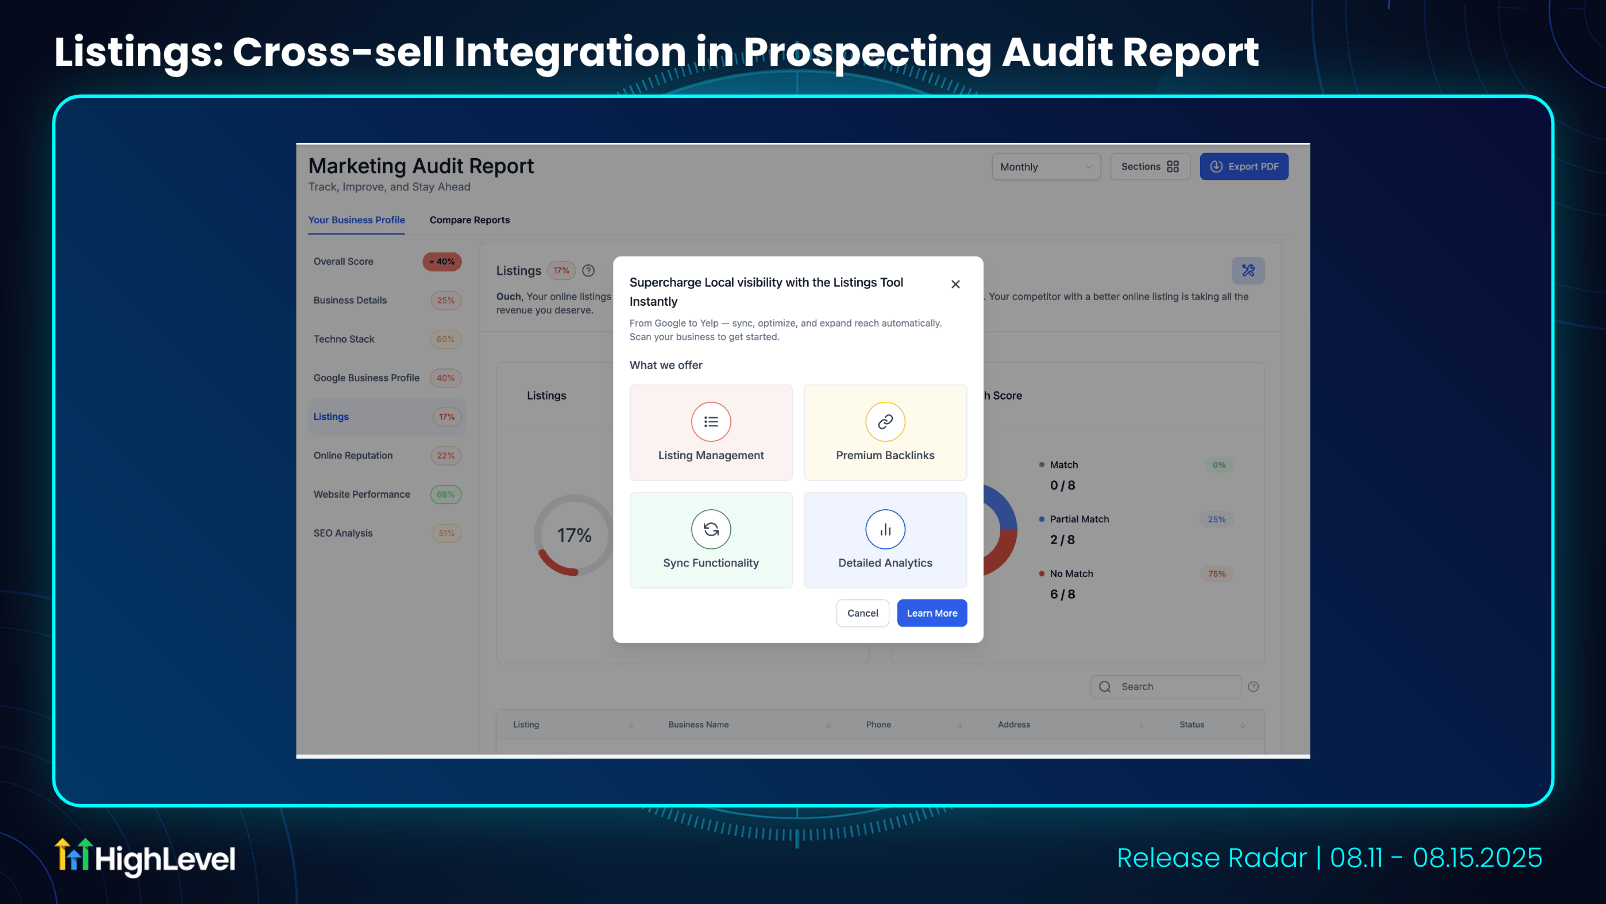Select the Premium Backlinks link icon

click(885, 422)
